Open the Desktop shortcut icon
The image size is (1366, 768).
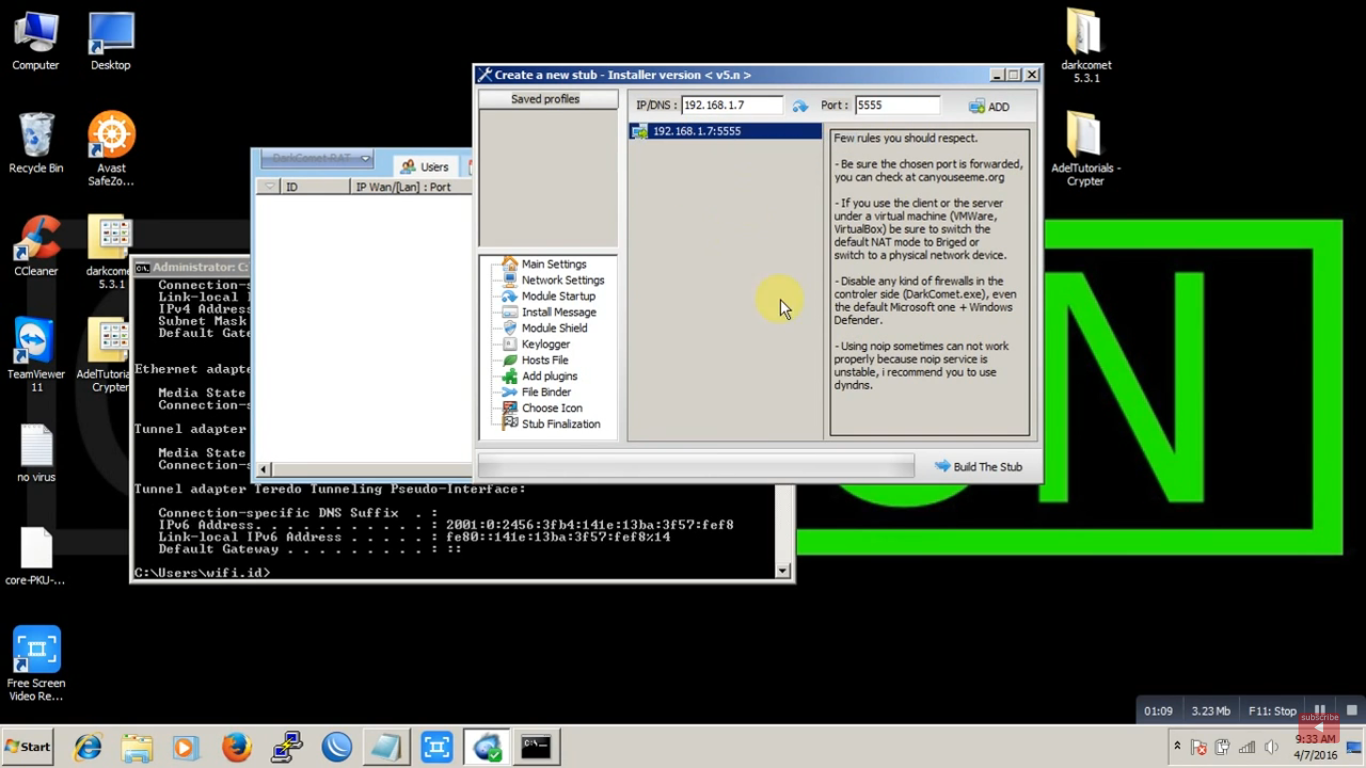click(111, 41)
